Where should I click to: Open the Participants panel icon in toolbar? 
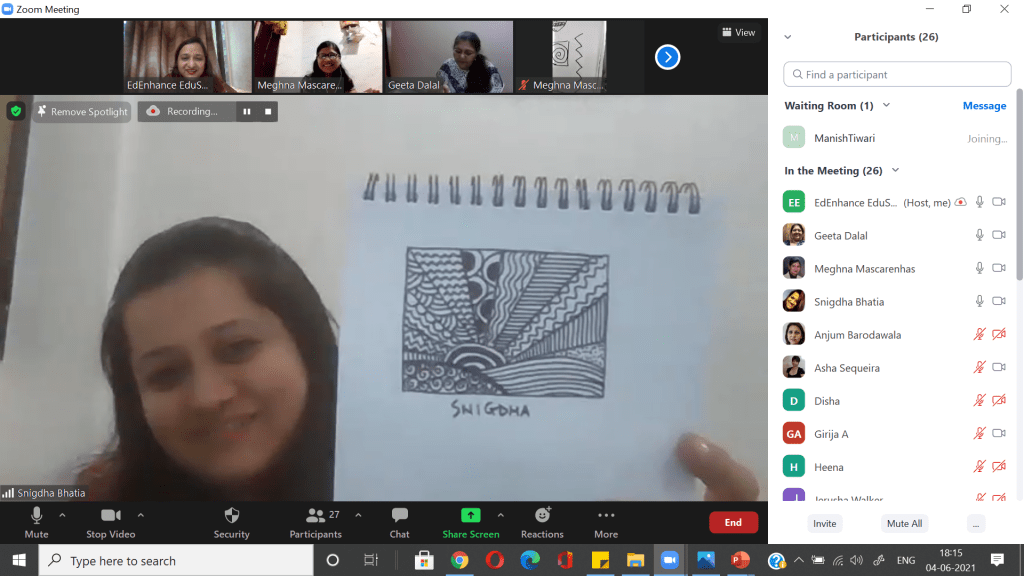pos(316,516)
